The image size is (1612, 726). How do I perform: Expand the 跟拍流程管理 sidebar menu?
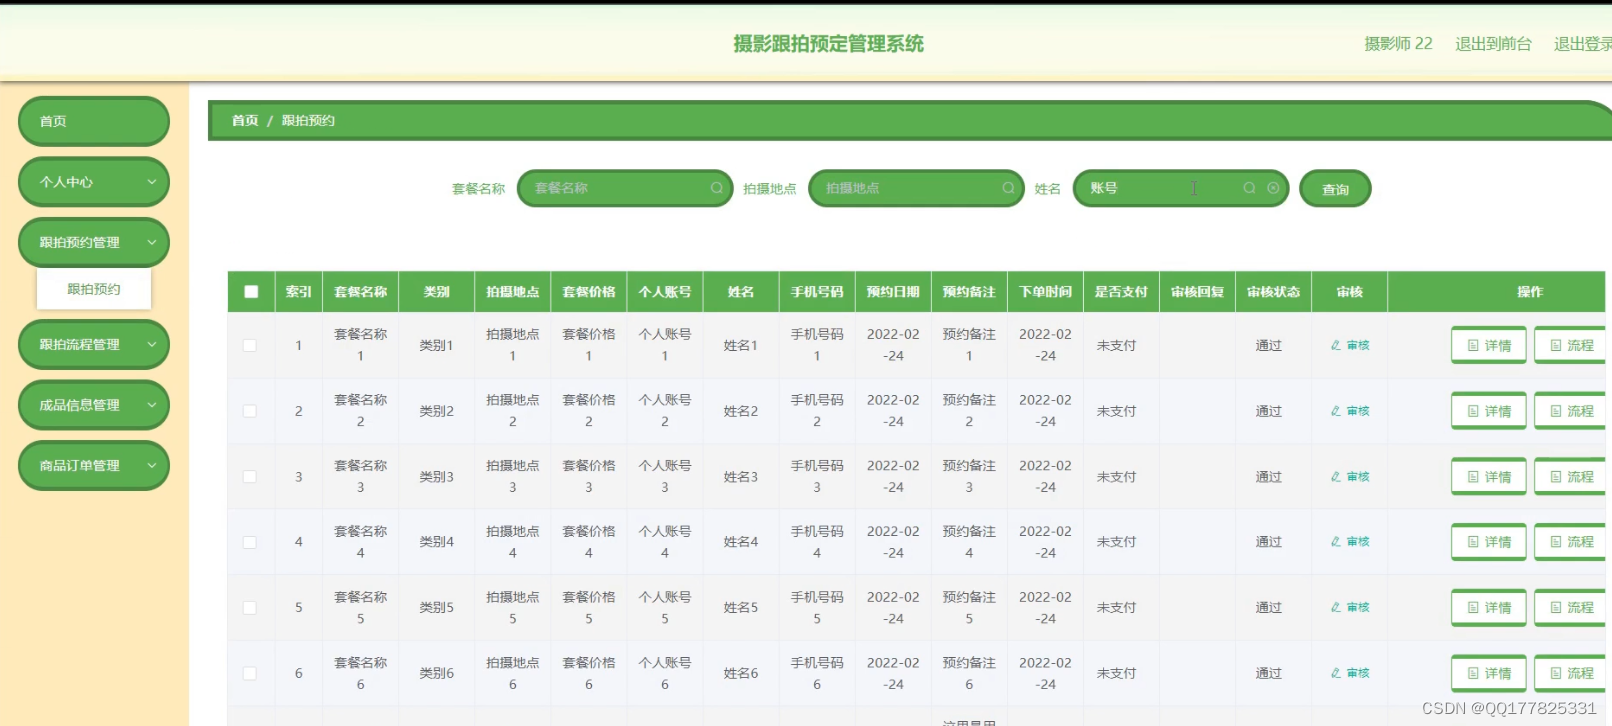click(x=94, y=344)
